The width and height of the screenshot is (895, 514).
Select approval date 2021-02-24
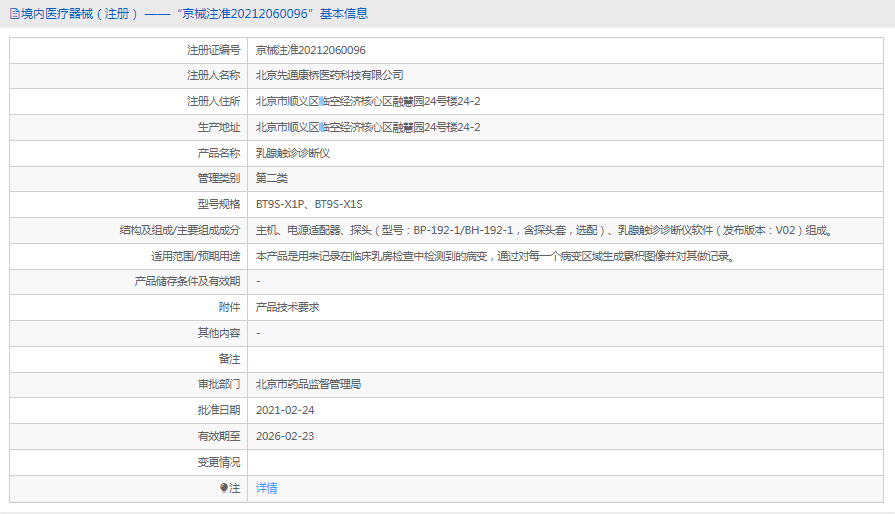(x=285, y=410)
